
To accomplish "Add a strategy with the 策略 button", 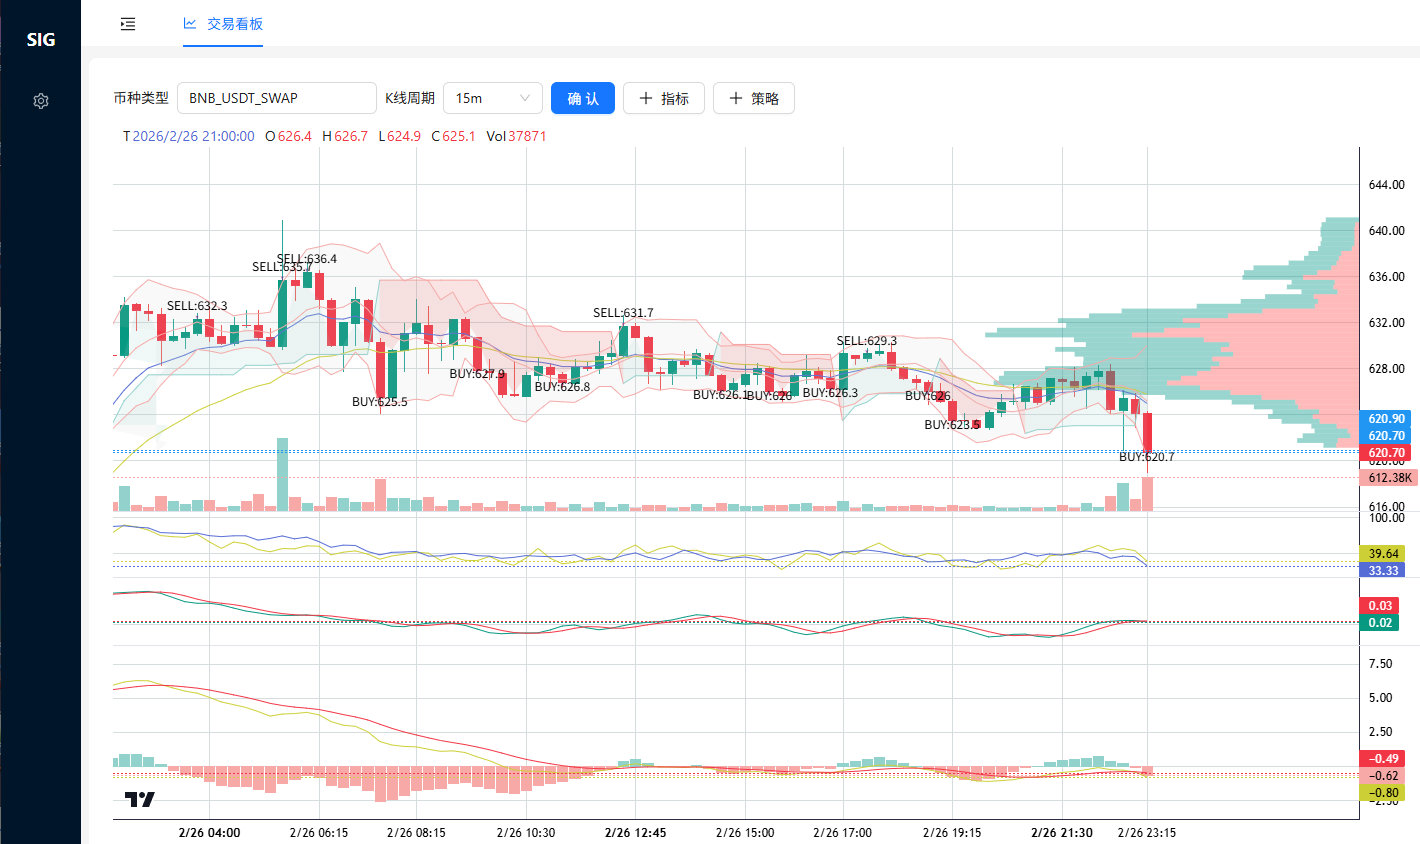I will tap(754, 98).
